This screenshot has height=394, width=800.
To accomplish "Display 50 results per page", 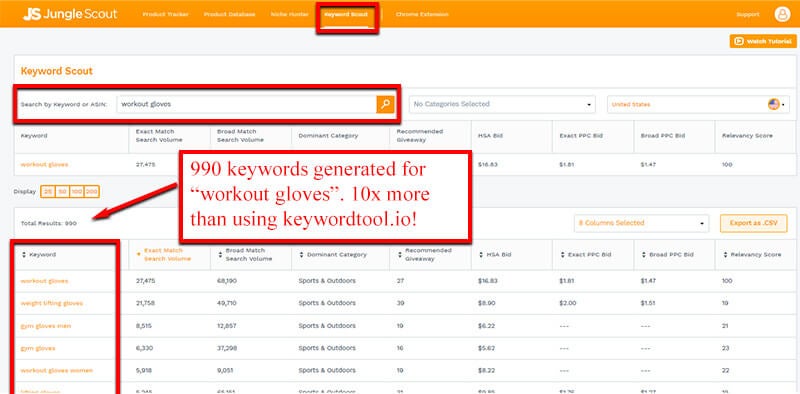I will click(62, 192).
